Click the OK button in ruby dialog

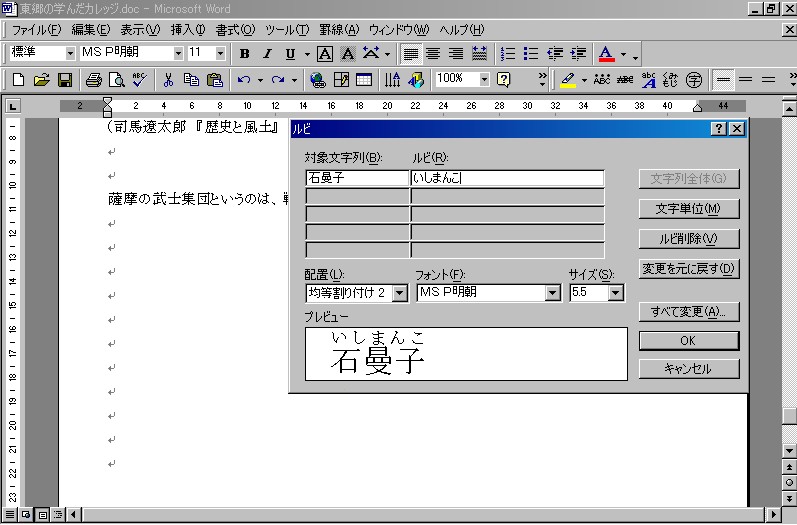[x=688, y=341]
